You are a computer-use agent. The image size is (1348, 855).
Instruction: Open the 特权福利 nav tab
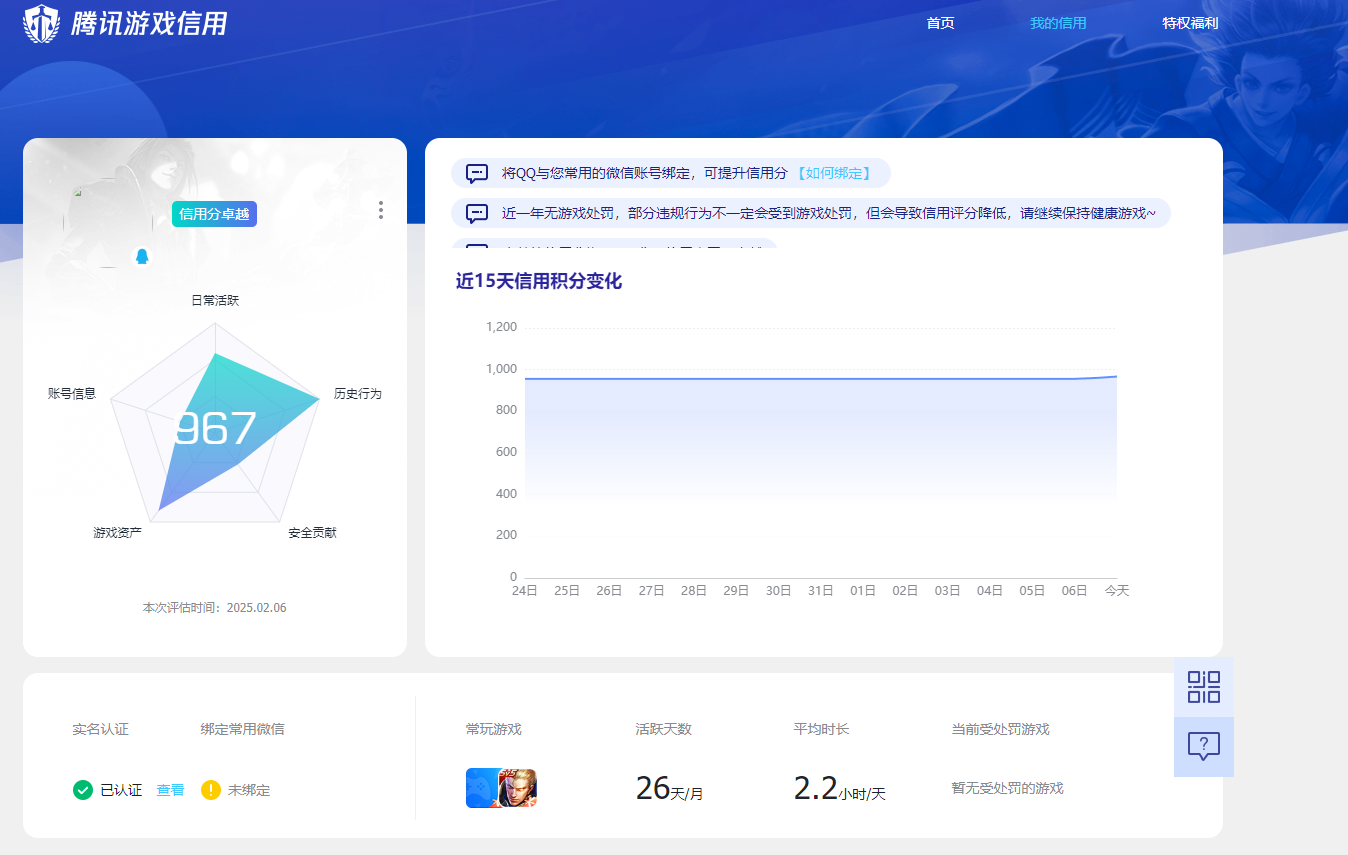(1190, 23)
